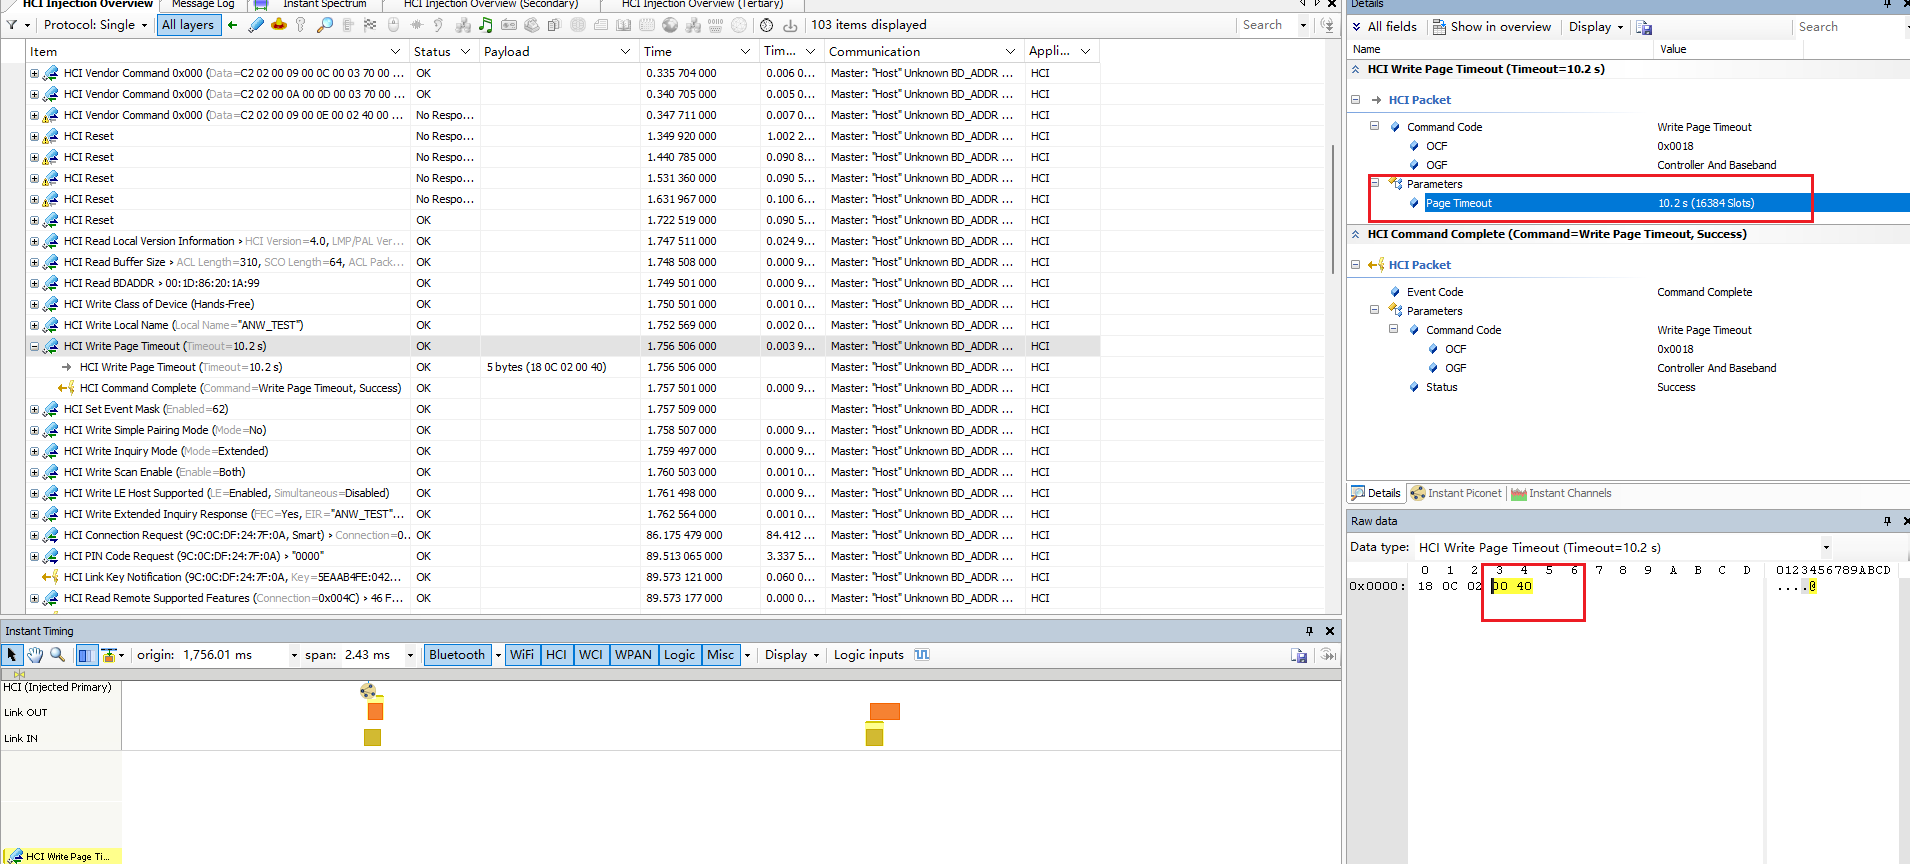Image resolution: width=1910 pixels, height=864 pixels.
Task: Toggle the Bluetooth filter in Instant Timing
Action: (456, 655)
